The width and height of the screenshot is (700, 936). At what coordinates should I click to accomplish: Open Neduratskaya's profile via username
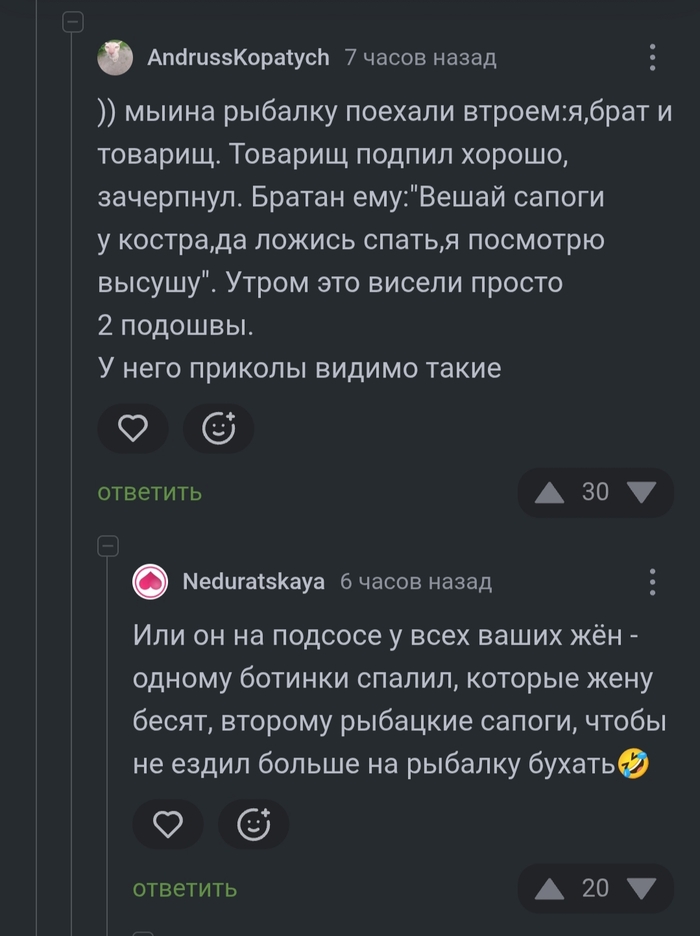(254, 582)
